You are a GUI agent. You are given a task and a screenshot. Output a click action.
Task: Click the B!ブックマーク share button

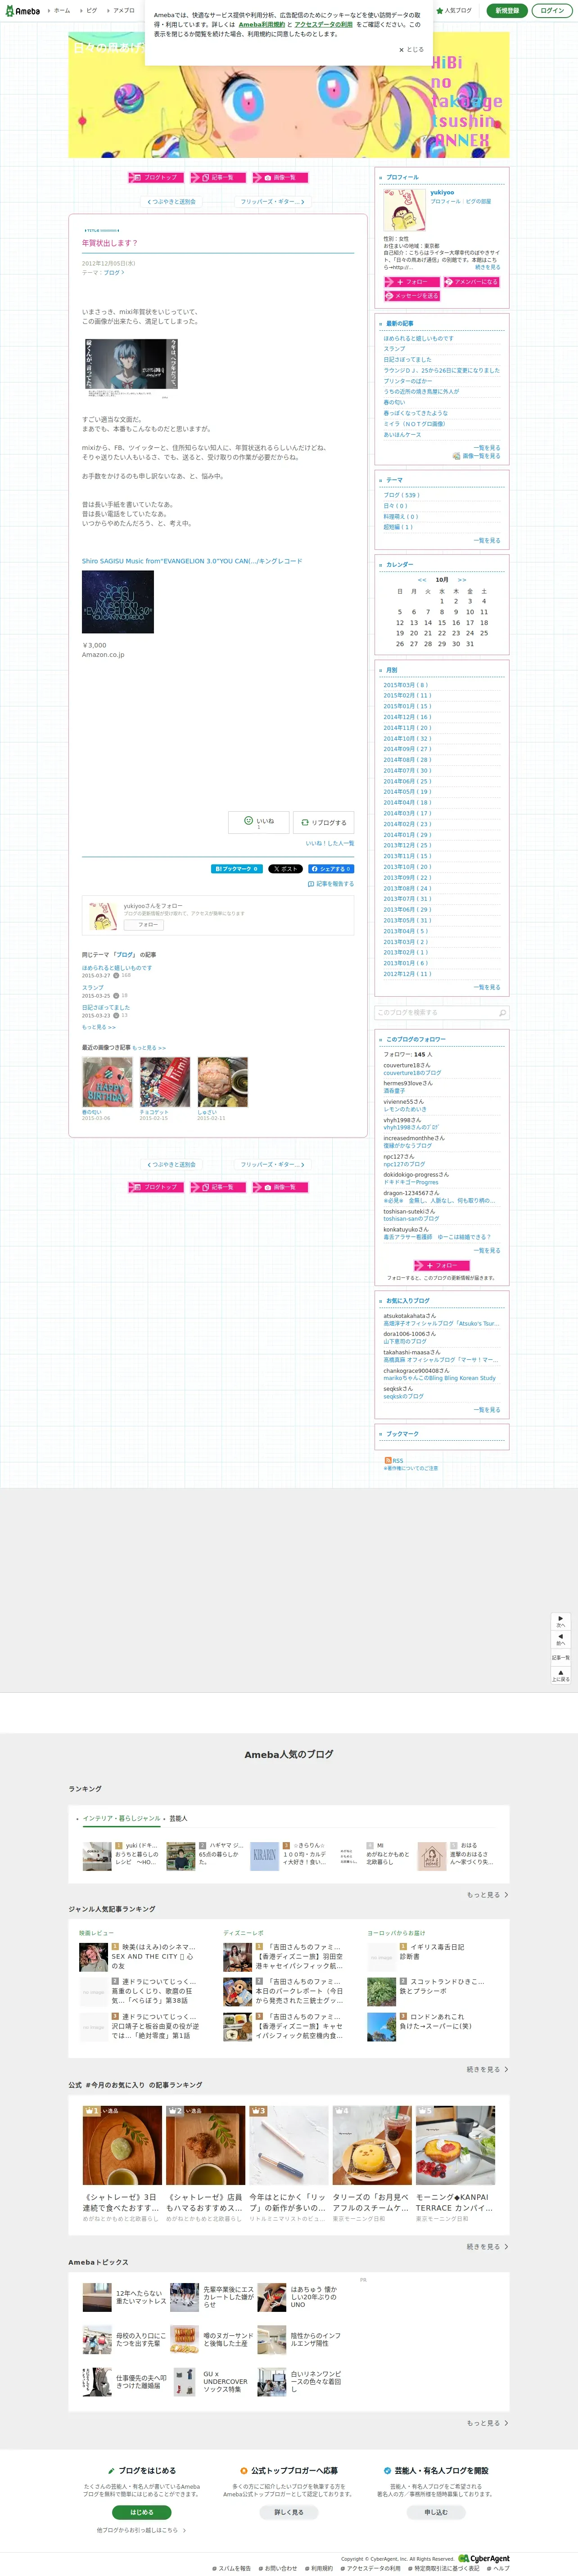(237, 869)
